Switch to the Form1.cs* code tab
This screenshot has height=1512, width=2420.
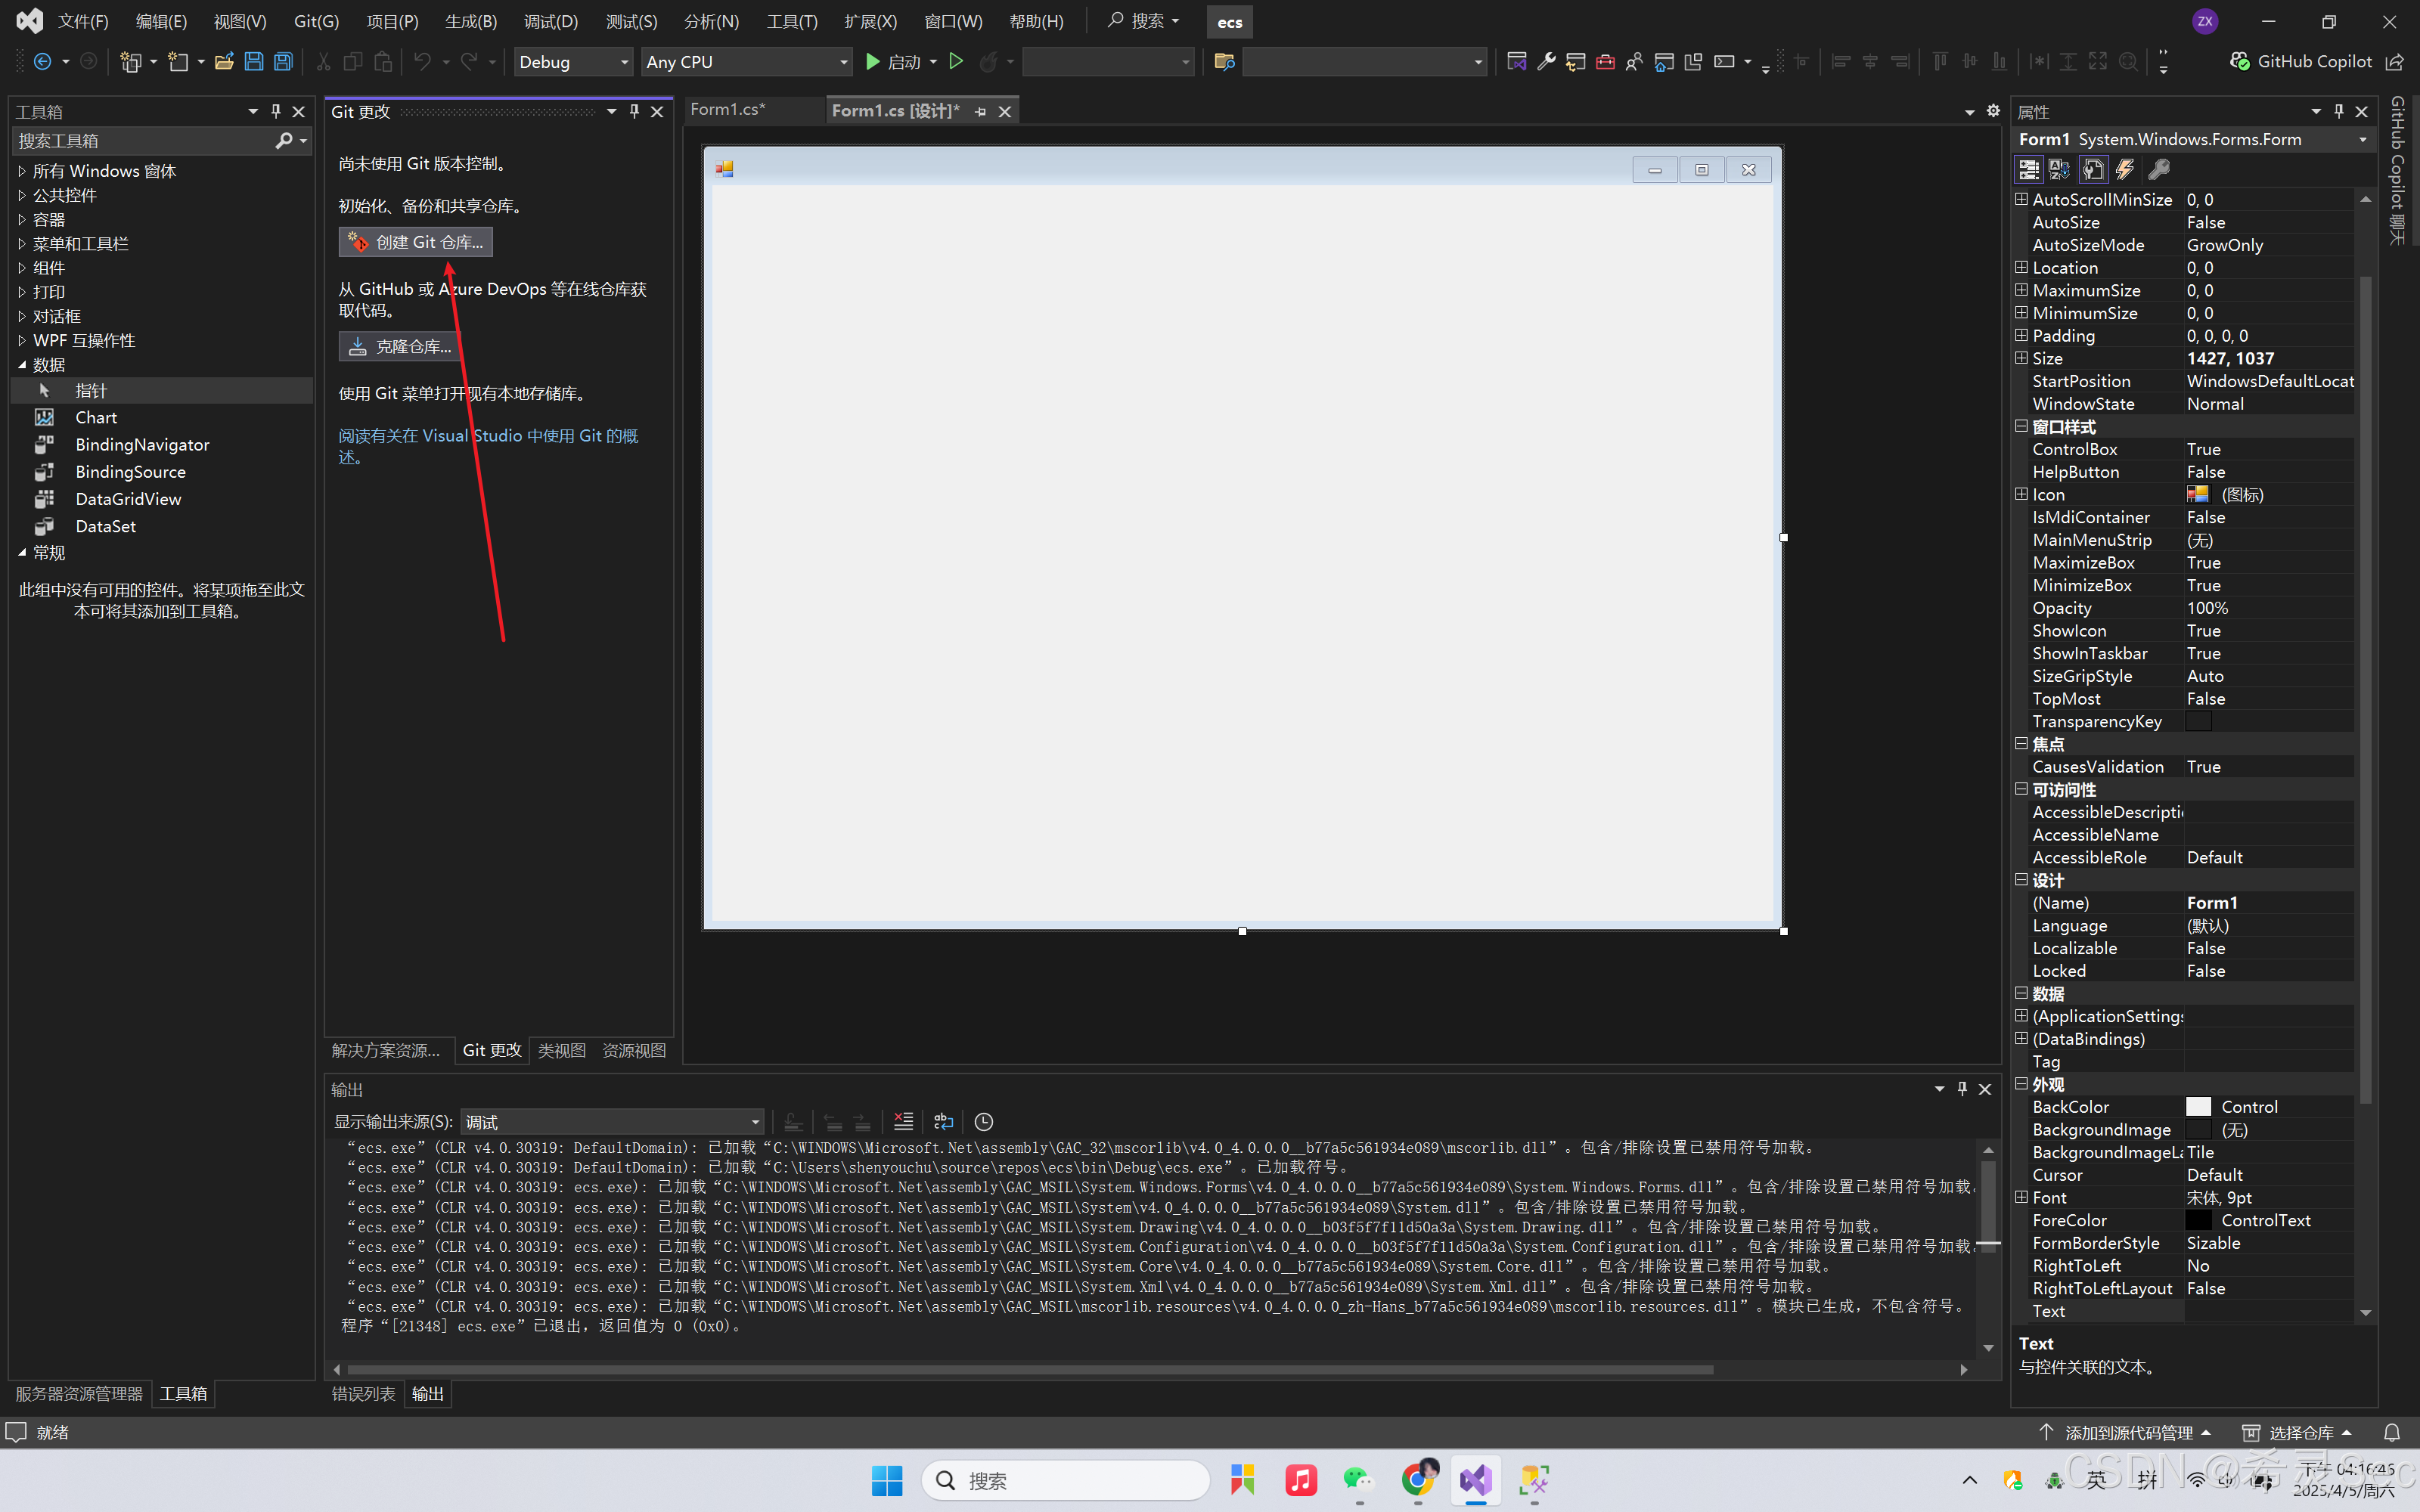727,110
